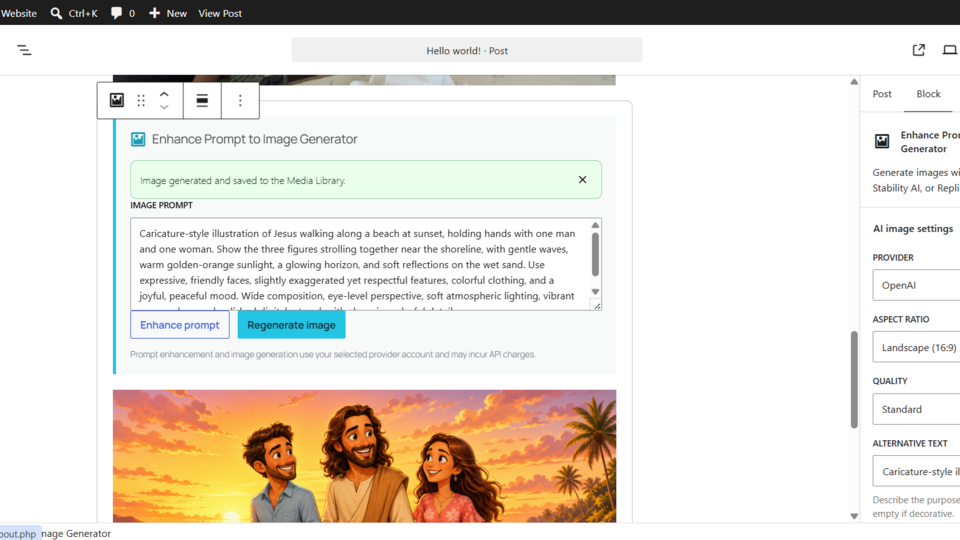This screenshot has height=540, width=960.
Task: Click the block type image icon in toolbar
Action: coord(116,100)
